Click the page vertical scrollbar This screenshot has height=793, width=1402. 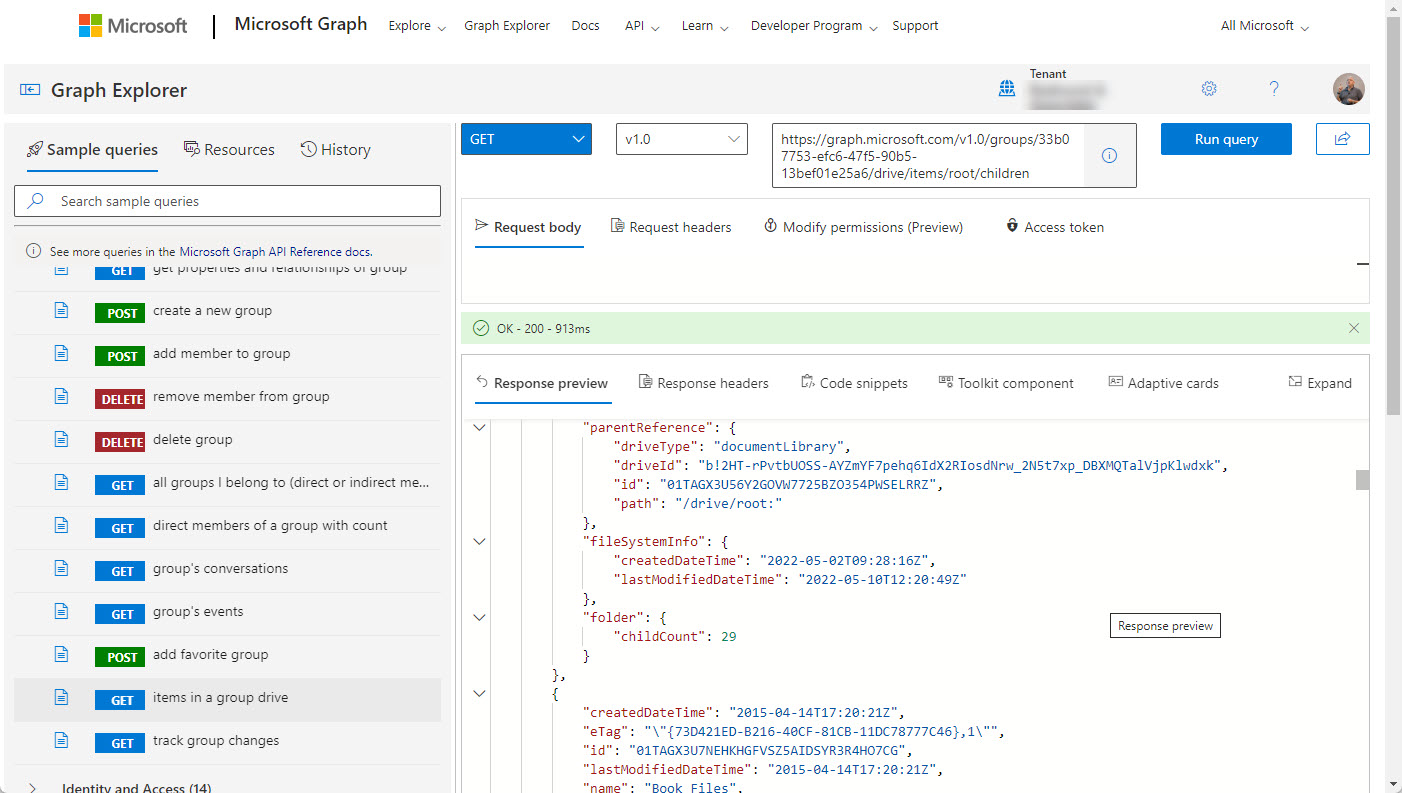tap(1394, 215)
